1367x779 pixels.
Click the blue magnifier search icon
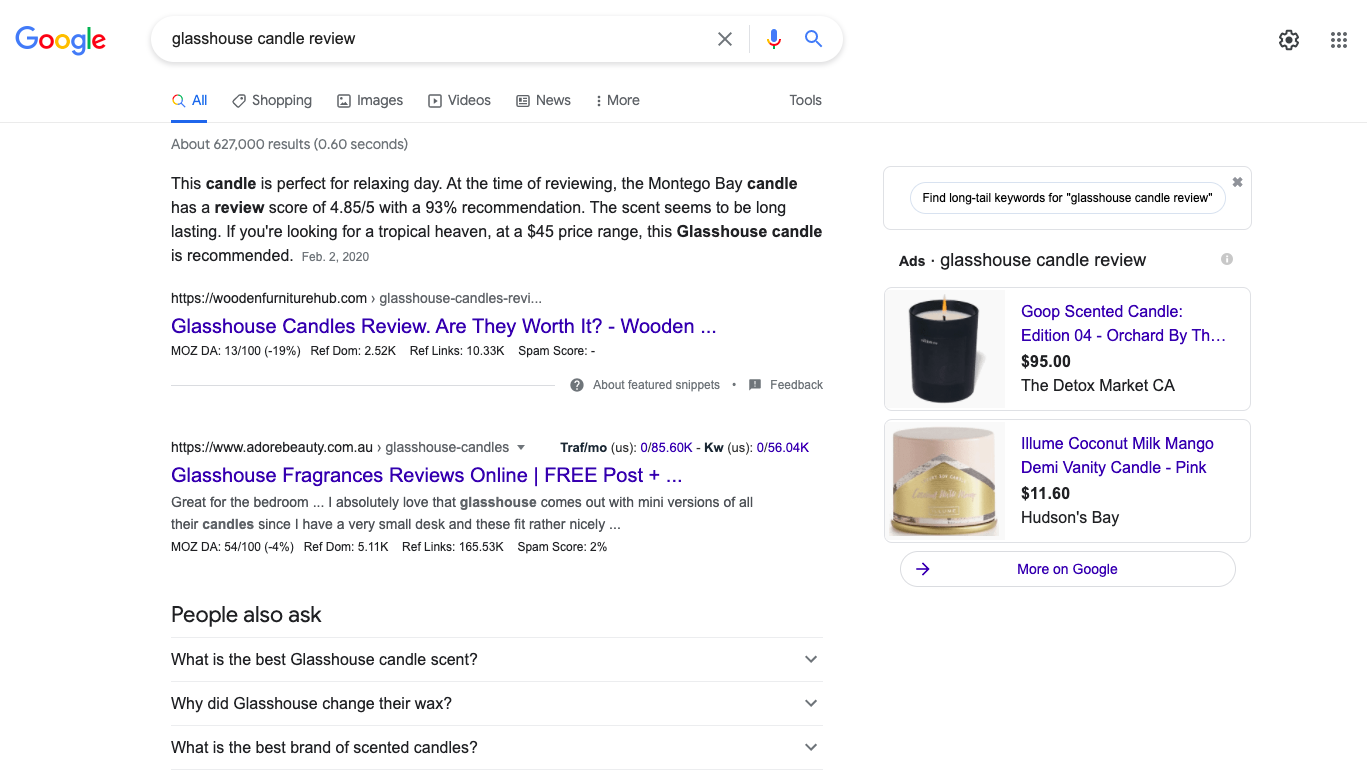(813, 39)
